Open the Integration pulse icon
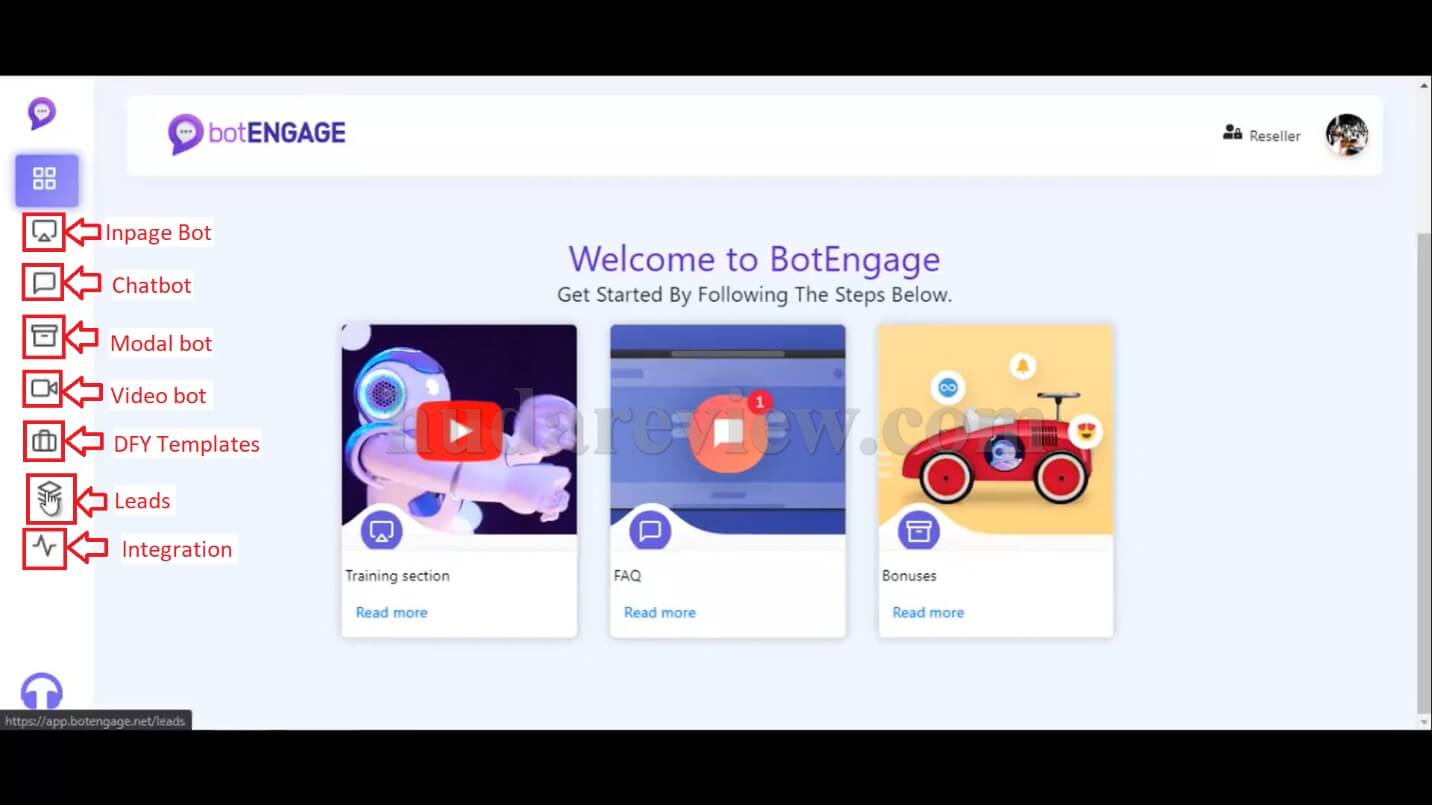1432x805 pixels. (x=44, y=547)
